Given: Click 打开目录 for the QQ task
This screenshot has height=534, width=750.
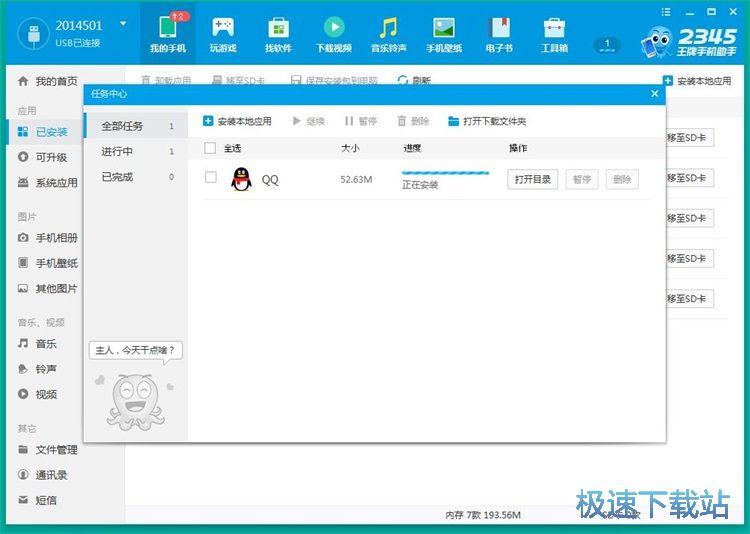Looking at the screenshot, I should click(x=532, y=179).
